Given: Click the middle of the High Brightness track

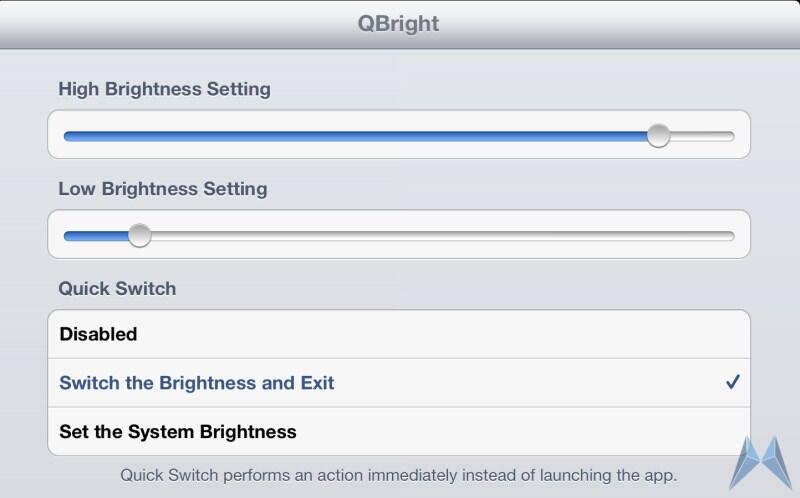Looking at the screenshot, I should point(399,136).
